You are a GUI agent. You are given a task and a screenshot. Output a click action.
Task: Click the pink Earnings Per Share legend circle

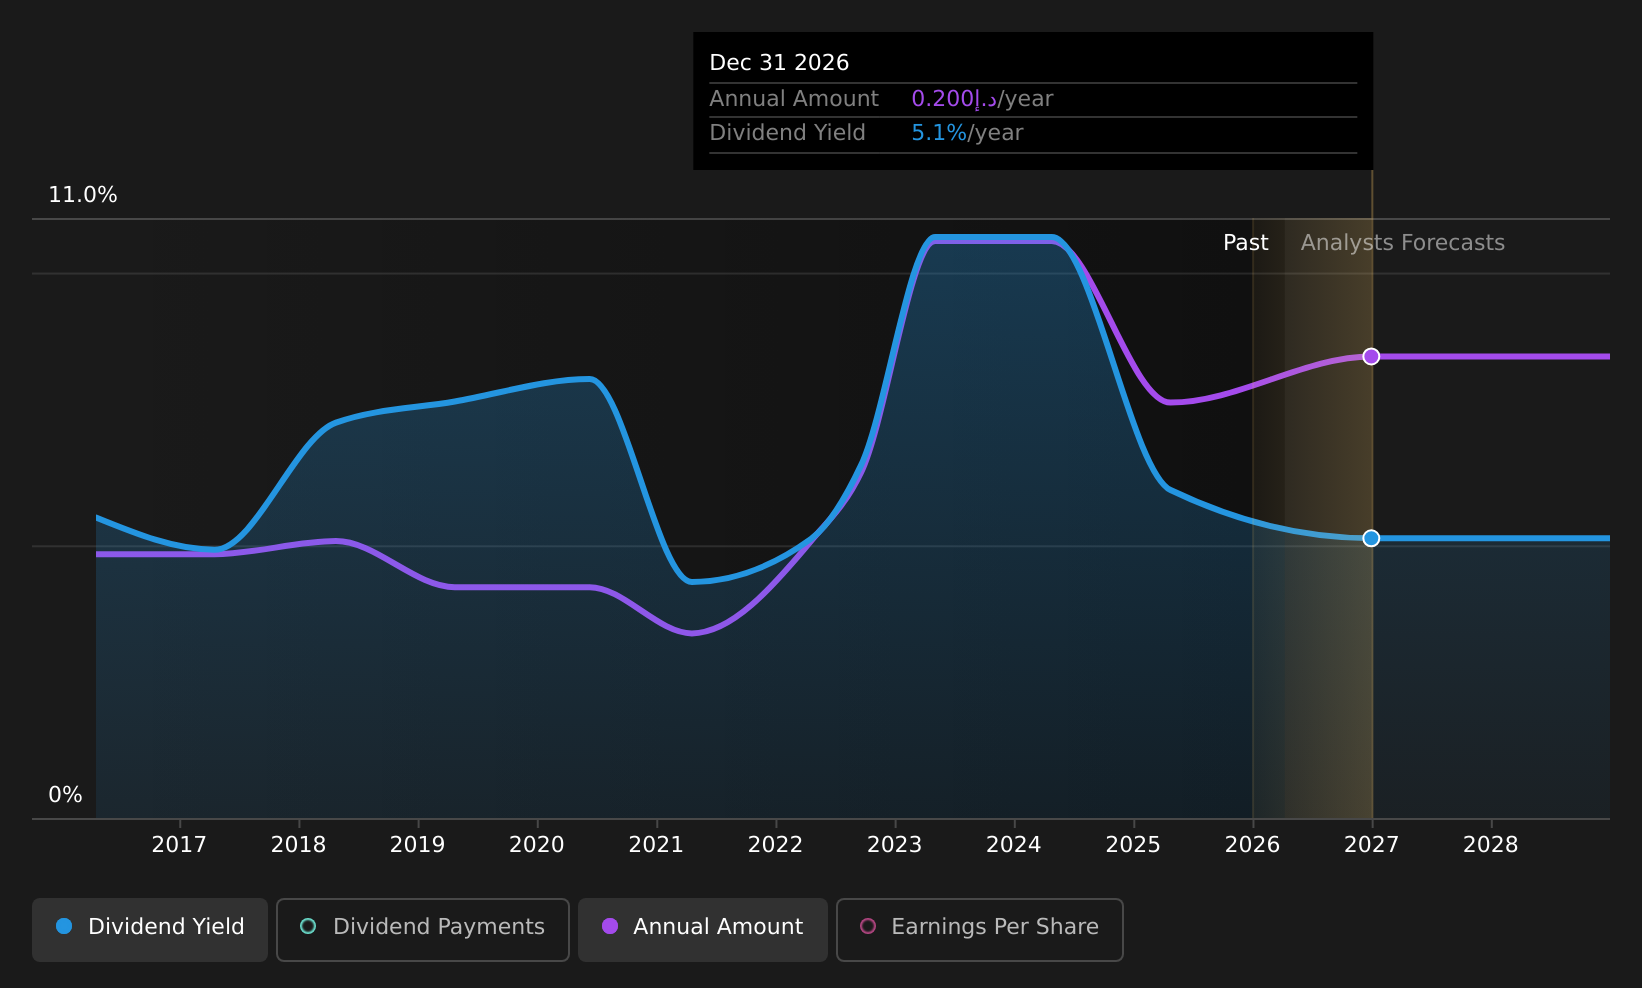pos(868,927)
